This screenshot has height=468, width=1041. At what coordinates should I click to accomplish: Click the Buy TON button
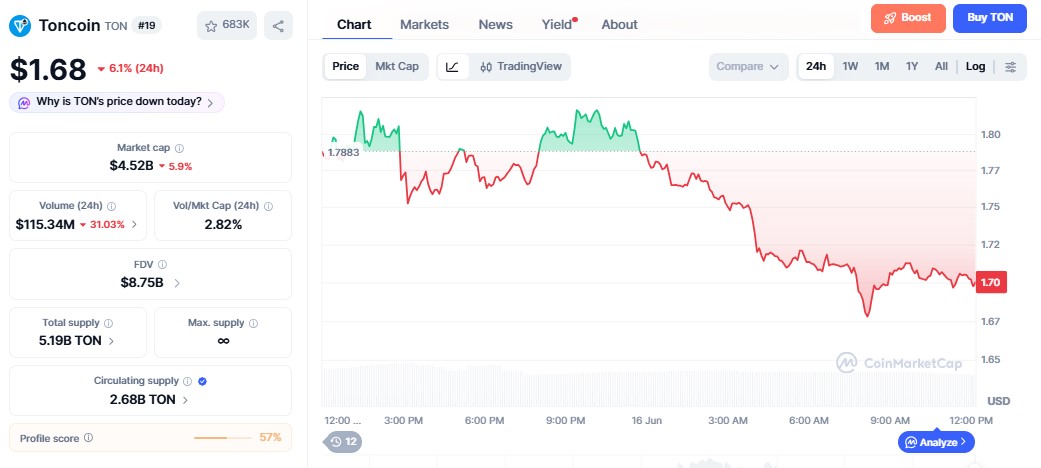click(x=989, y=18)
